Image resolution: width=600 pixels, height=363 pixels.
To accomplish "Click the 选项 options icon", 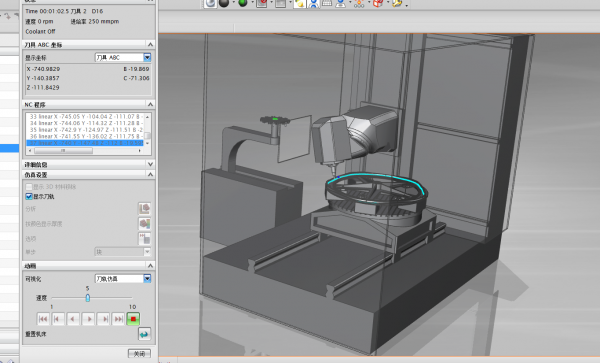I will [144, 238].
